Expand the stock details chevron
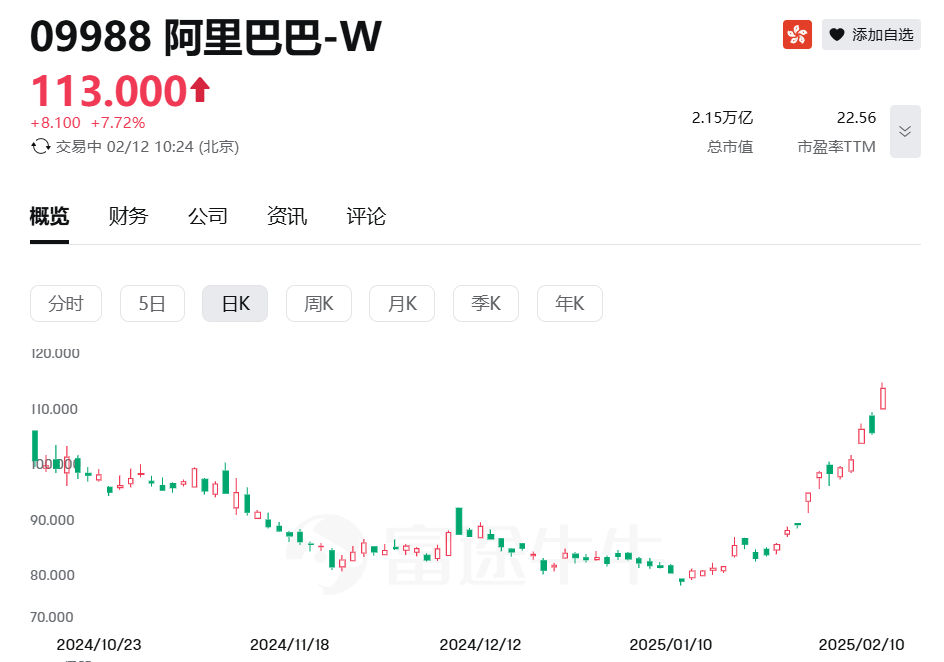944x662 pixels. (x=905, y=131)
